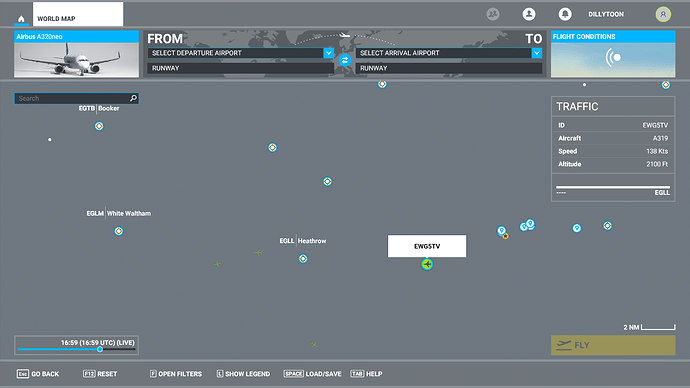Open the notifications bell icon
Screen dimensions: 690x388
565,14
